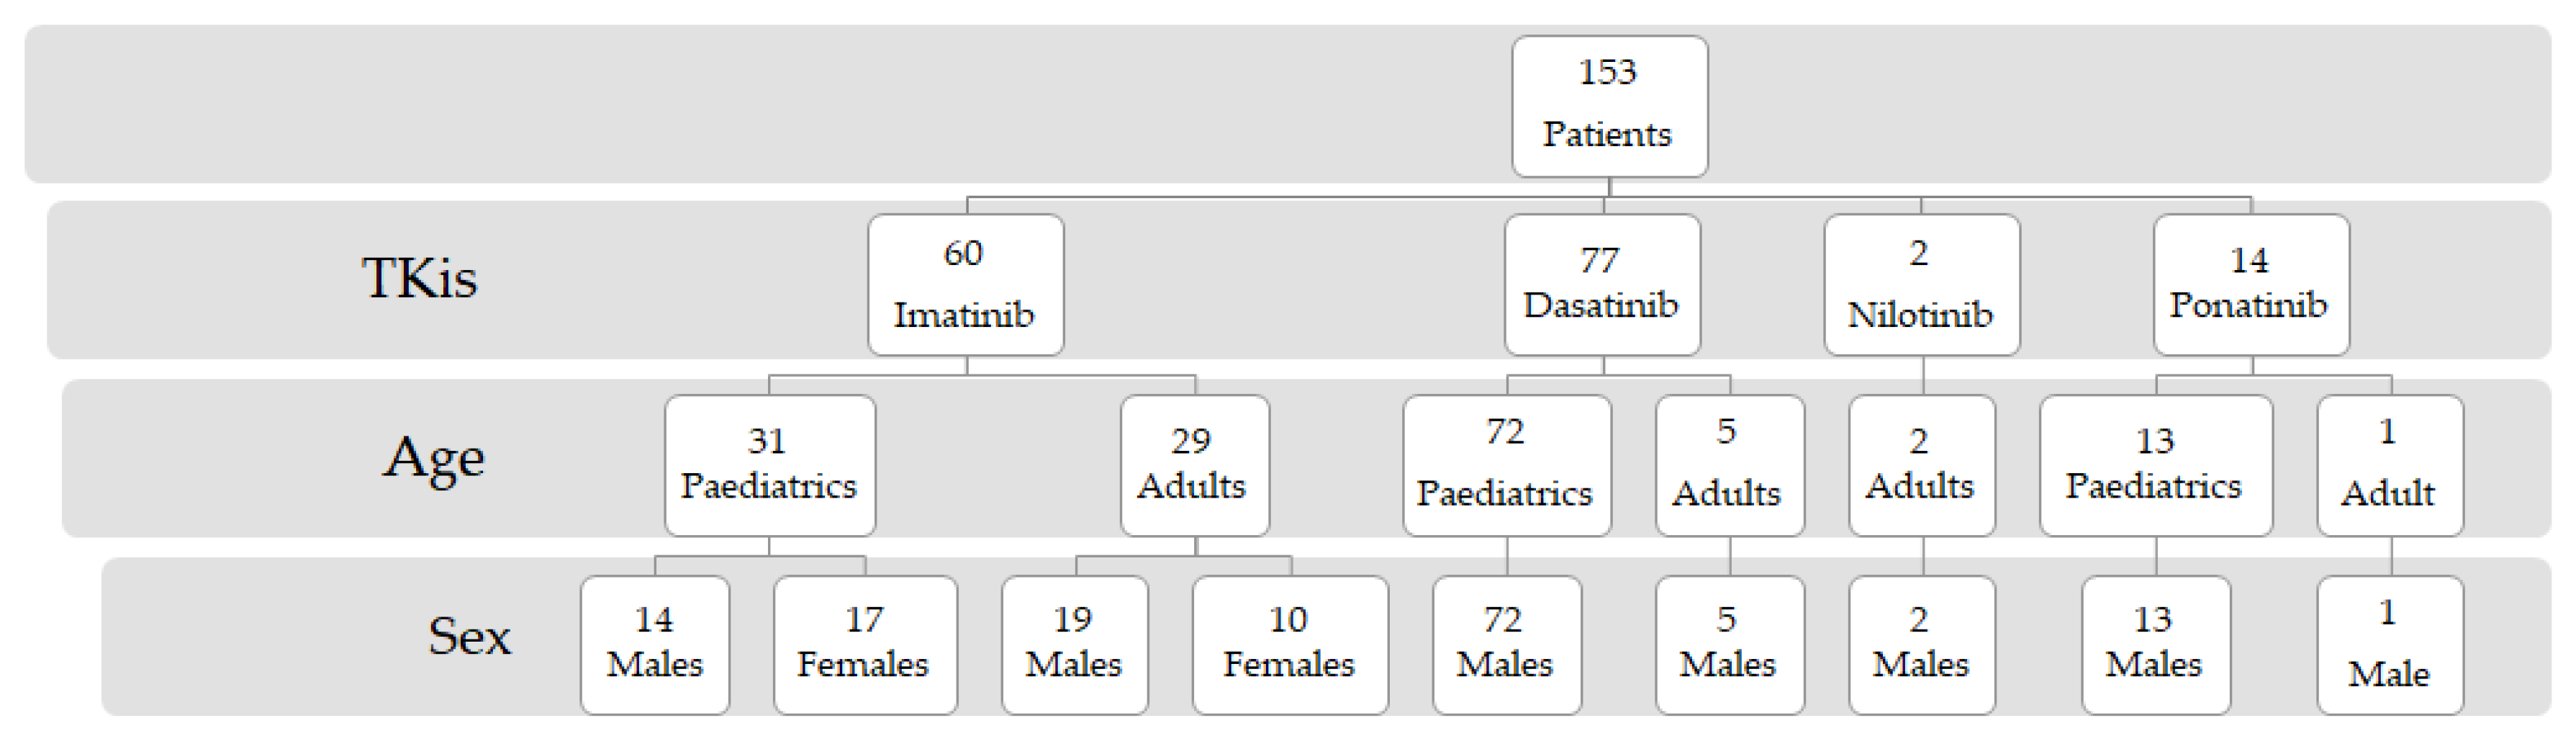Screen dimensions: 2576x736
Task: Click the Age row label
Action: click(434, 458)
